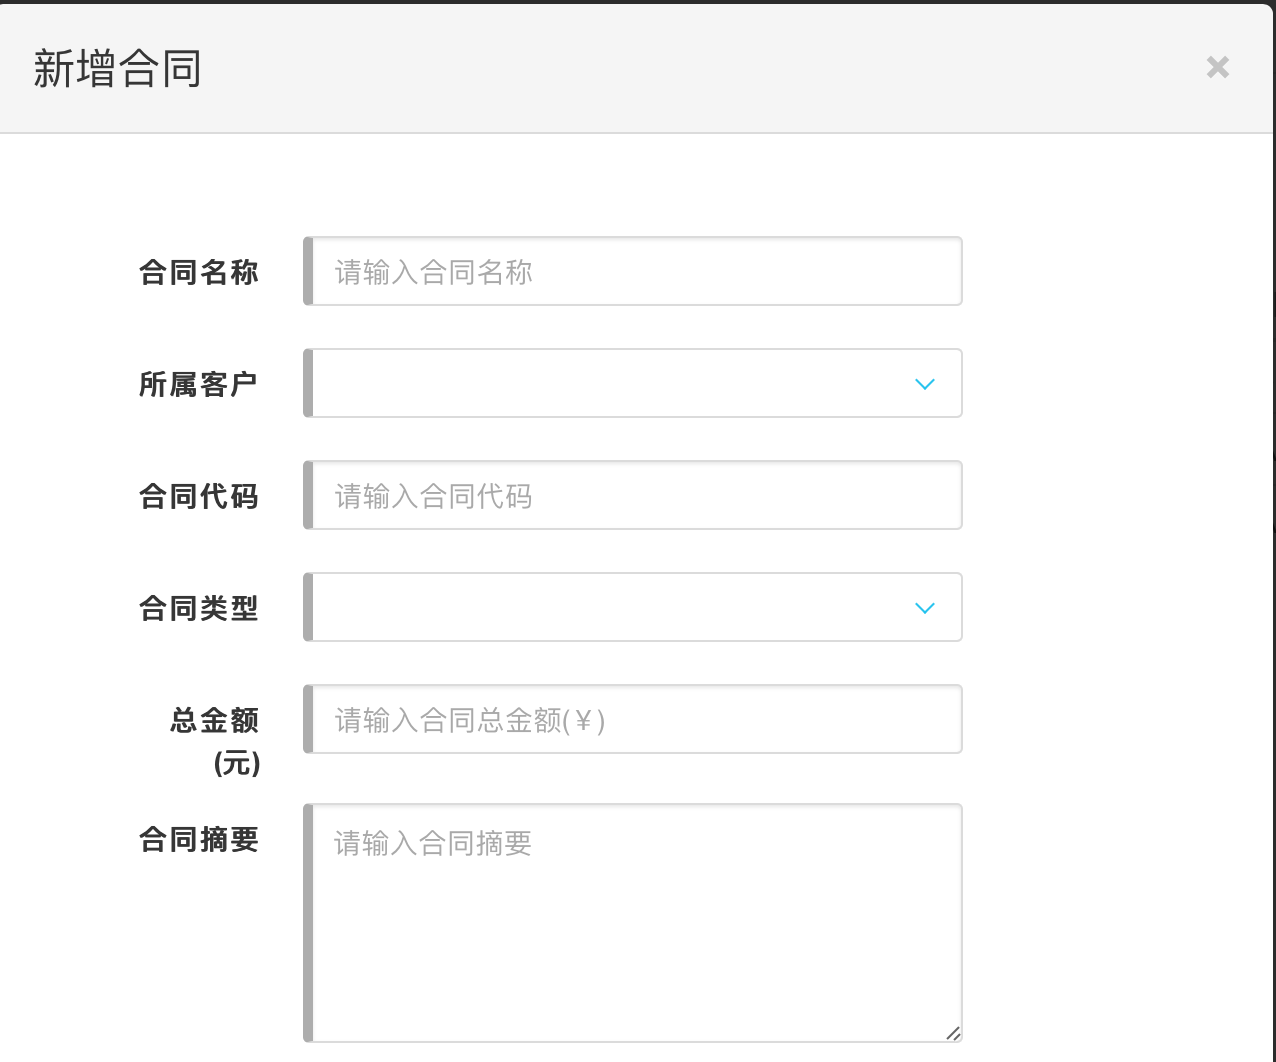Click the gray accent bar of 合同摘要 textarea
The height and width of the screenshot is (1062, 1276).
pos(308,922)
